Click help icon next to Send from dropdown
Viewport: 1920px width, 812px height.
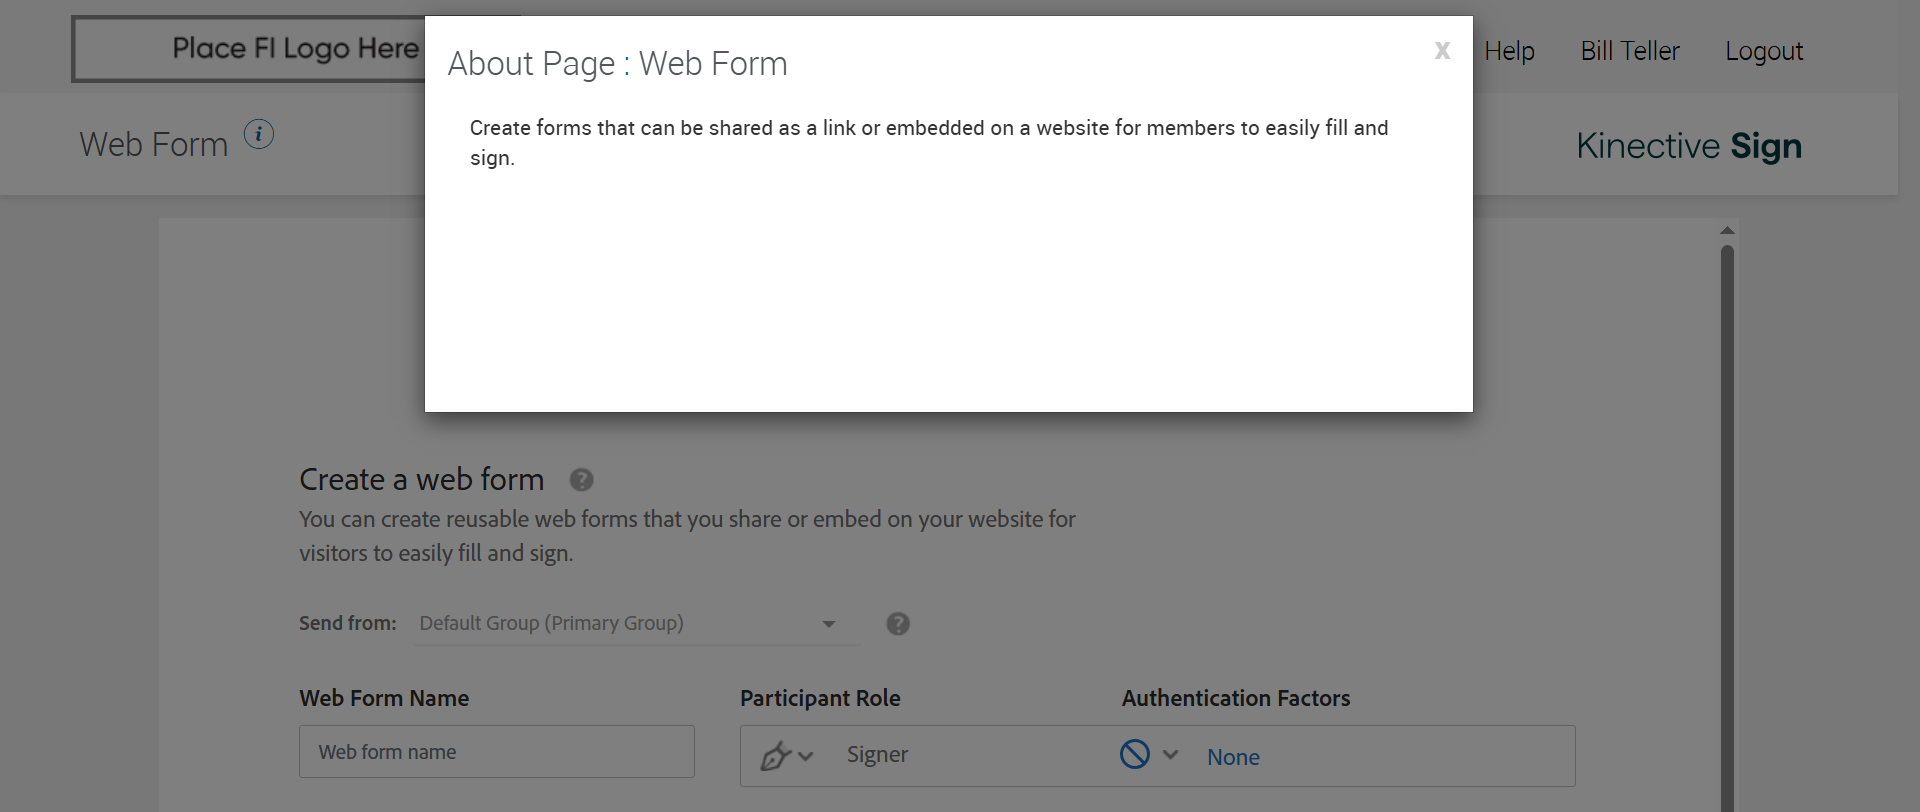pyautogui.click(x=898, y=624)
